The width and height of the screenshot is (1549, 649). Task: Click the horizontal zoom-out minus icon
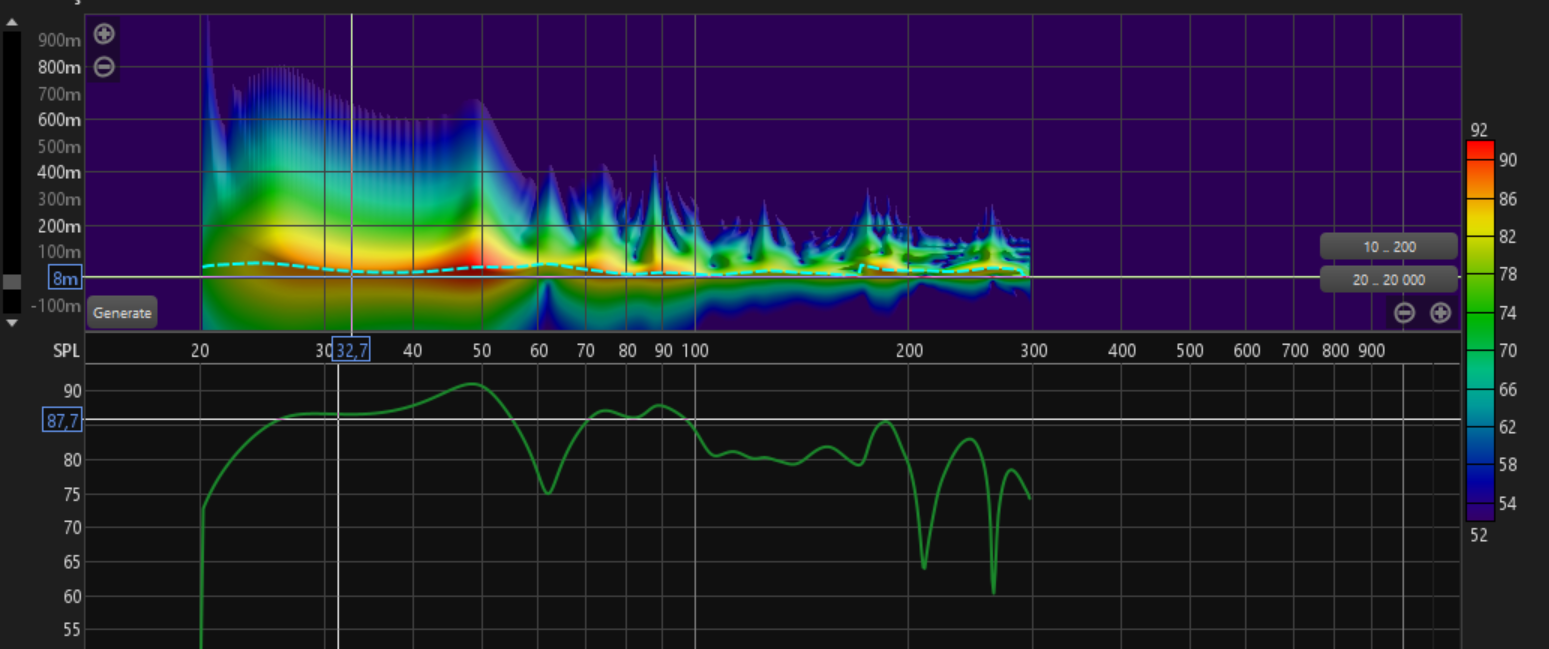[x=1404, y=313]
